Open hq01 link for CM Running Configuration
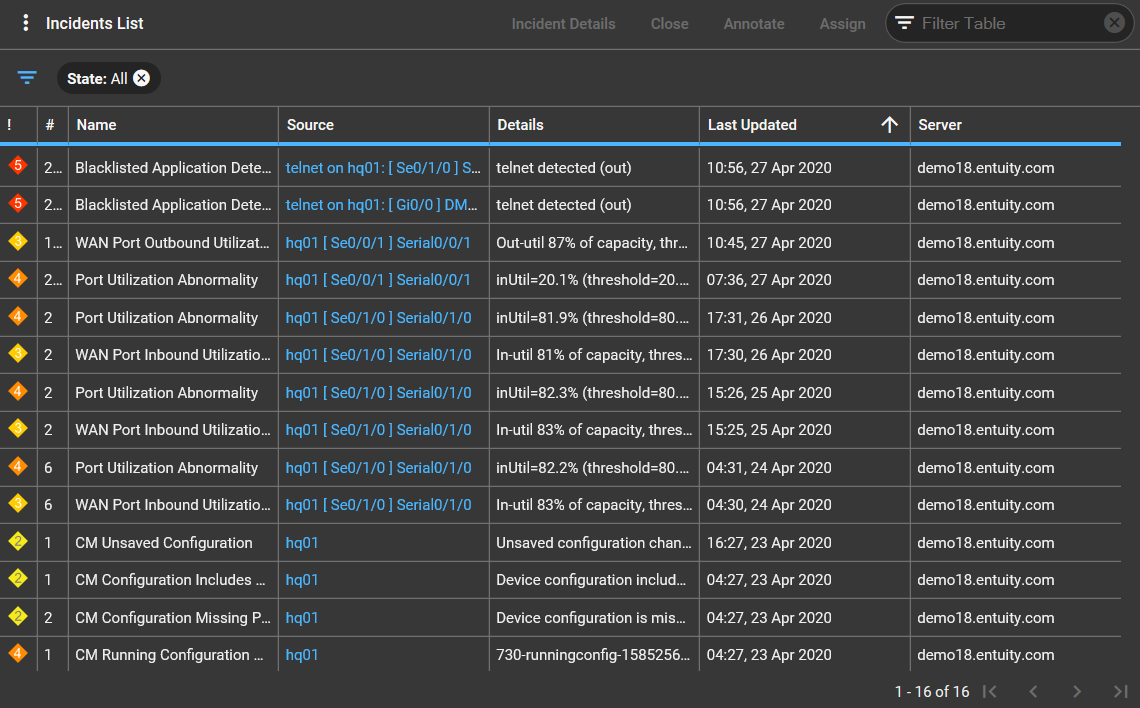The width and height of the screenshot is (1140, 708). [302, 655]
